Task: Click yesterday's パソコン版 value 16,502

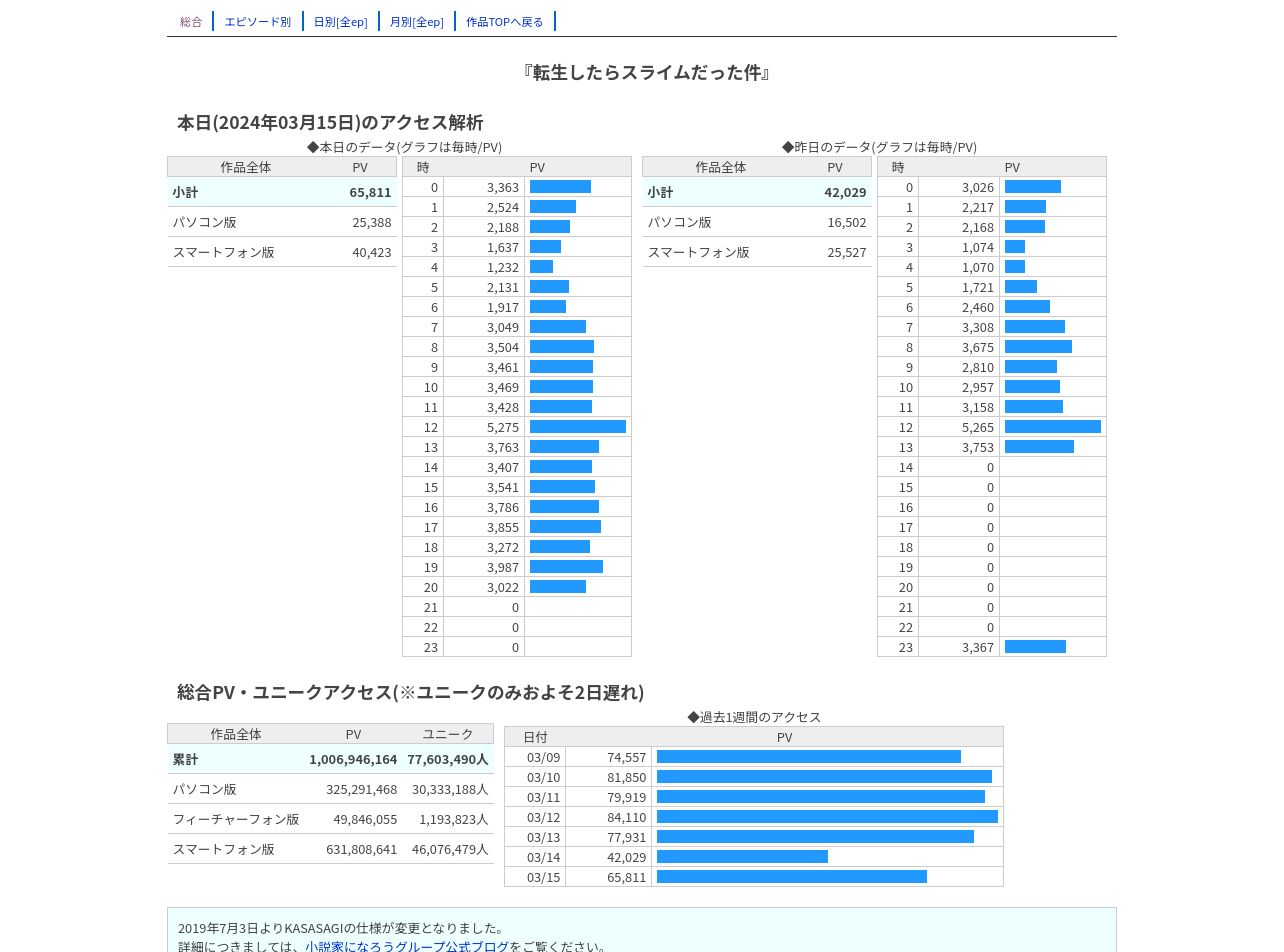Action: (846, 222)
